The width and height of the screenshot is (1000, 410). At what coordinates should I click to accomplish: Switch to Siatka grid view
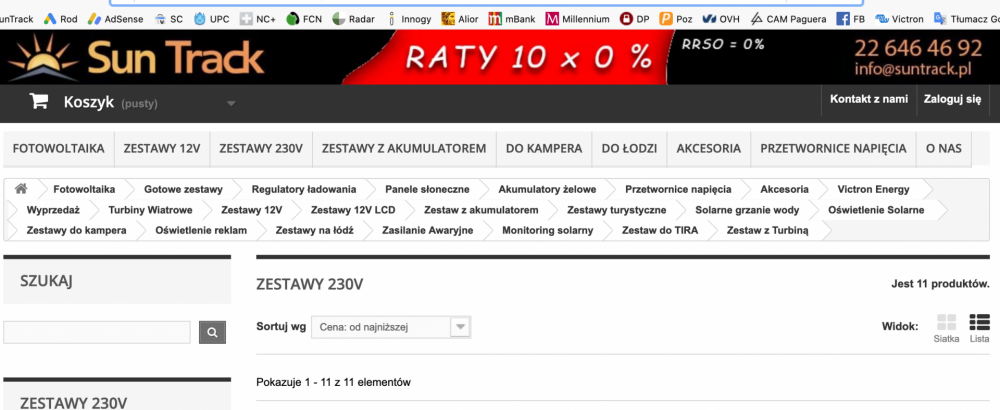(x=946, y=328)
